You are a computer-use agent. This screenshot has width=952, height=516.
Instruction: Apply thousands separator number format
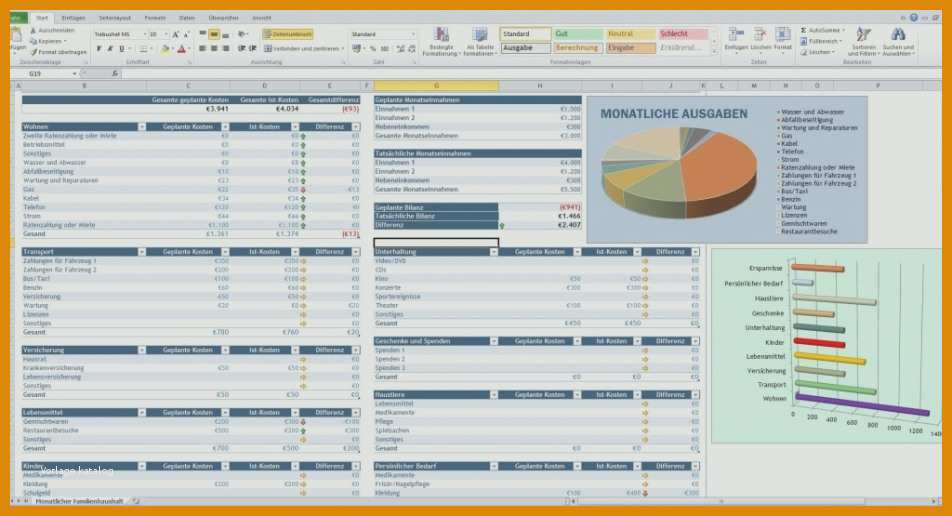[x=385, y=49]
